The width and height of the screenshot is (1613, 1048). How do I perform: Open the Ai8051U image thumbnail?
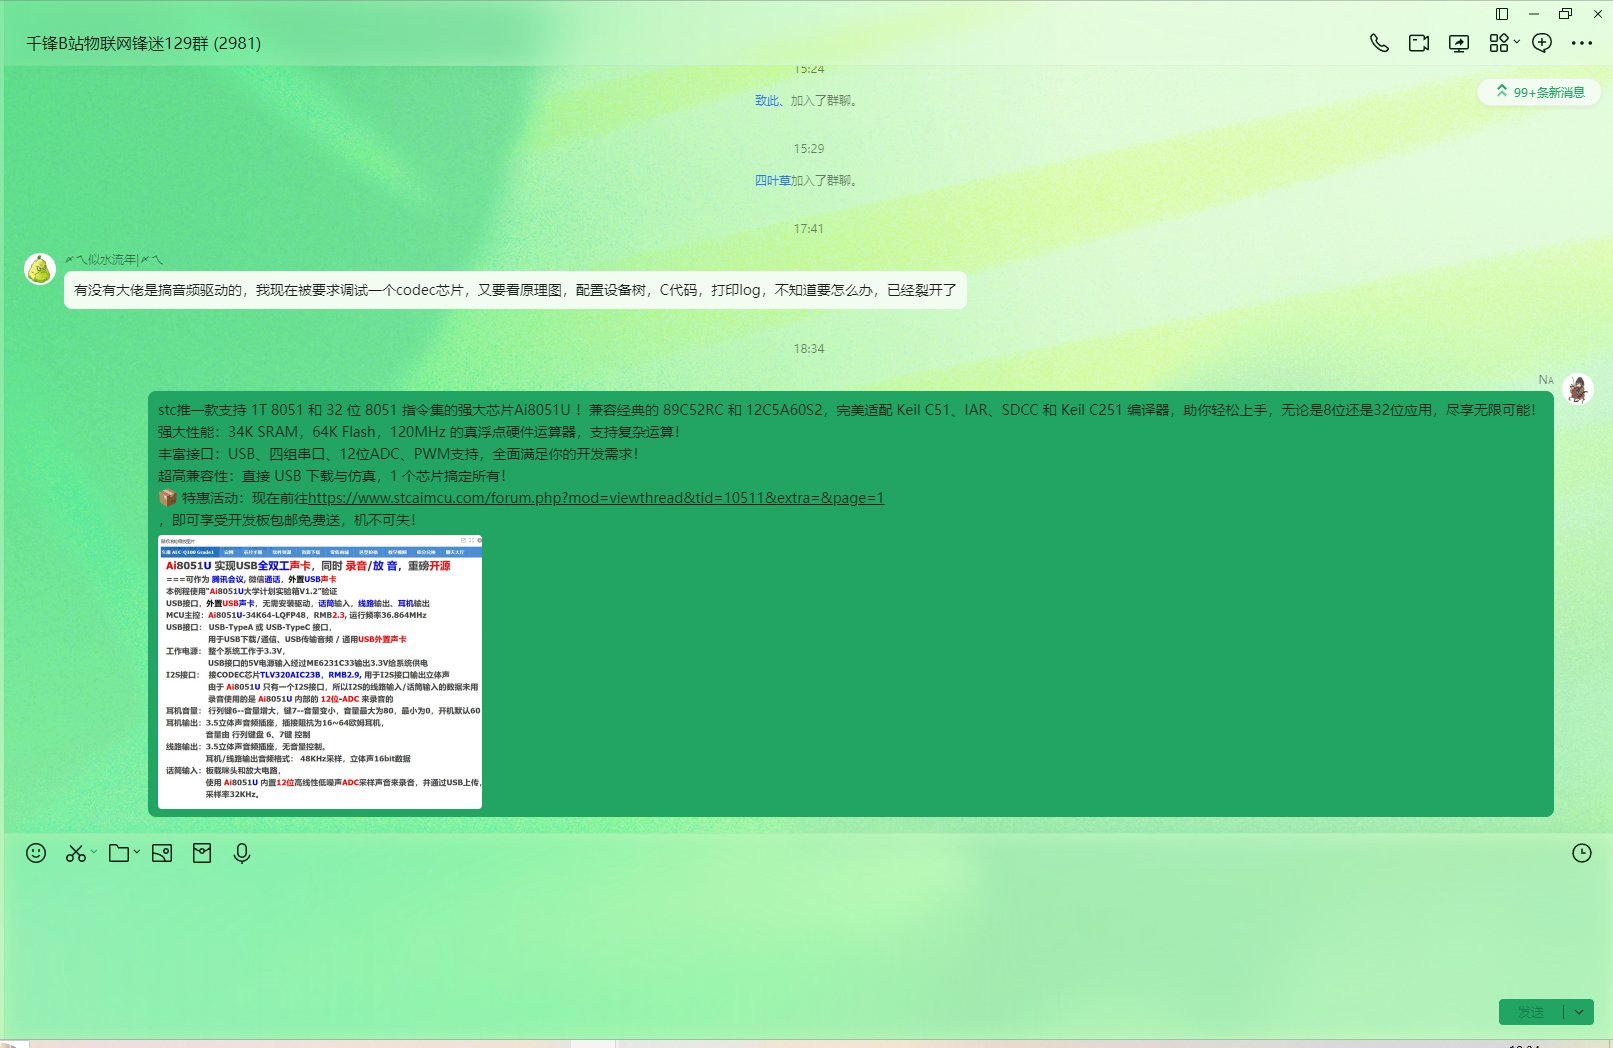click(320, 672)
